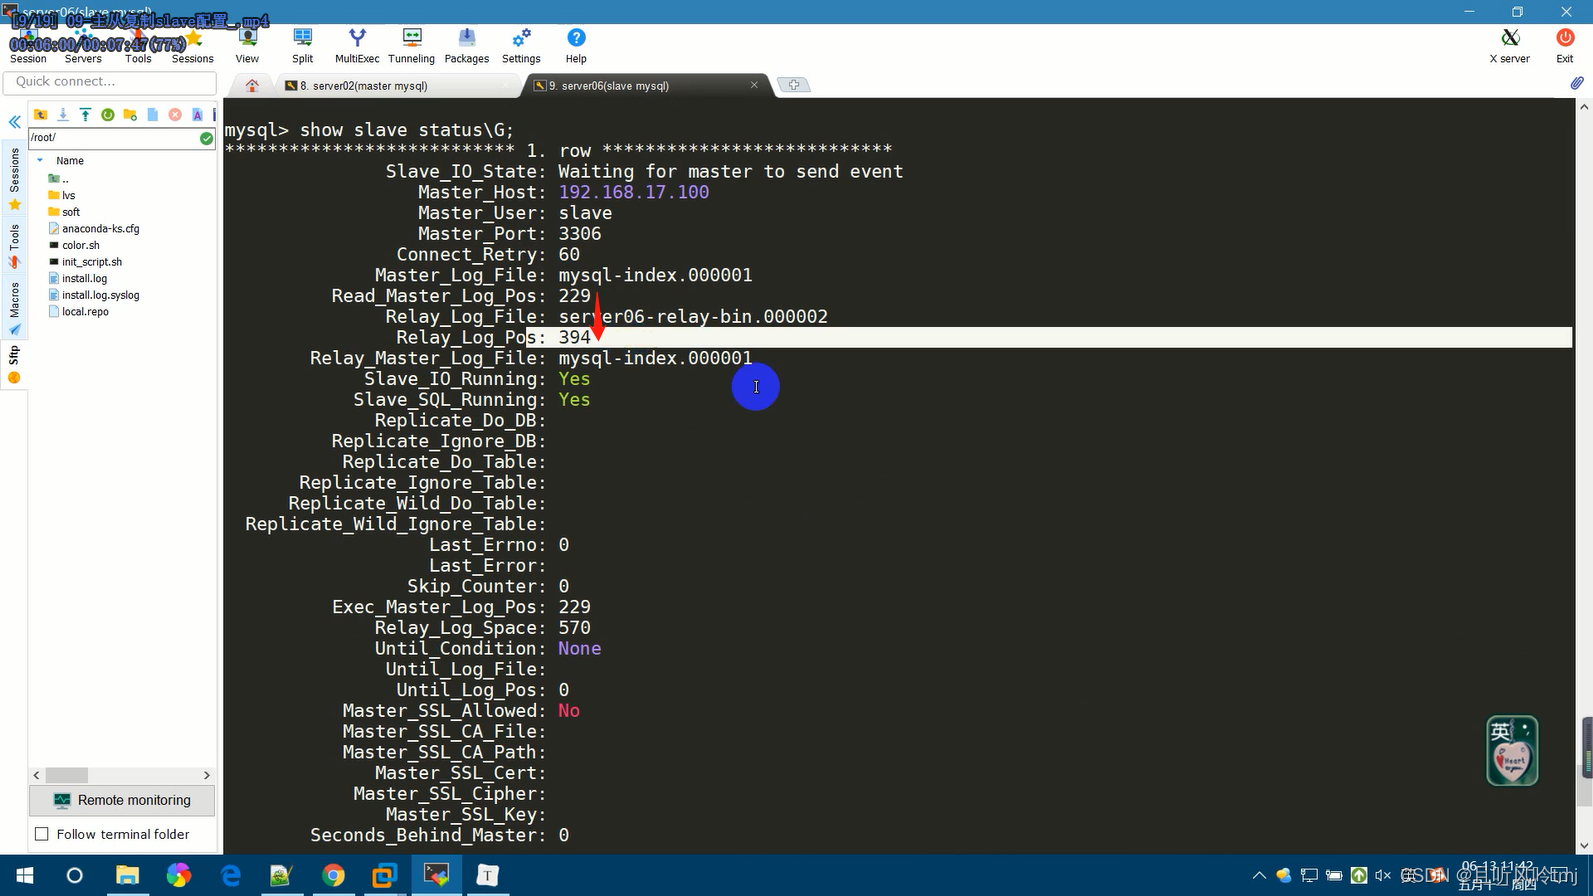Show hidden system tray icons
The image size is (1593, 896).
[x=1259, y=876]
